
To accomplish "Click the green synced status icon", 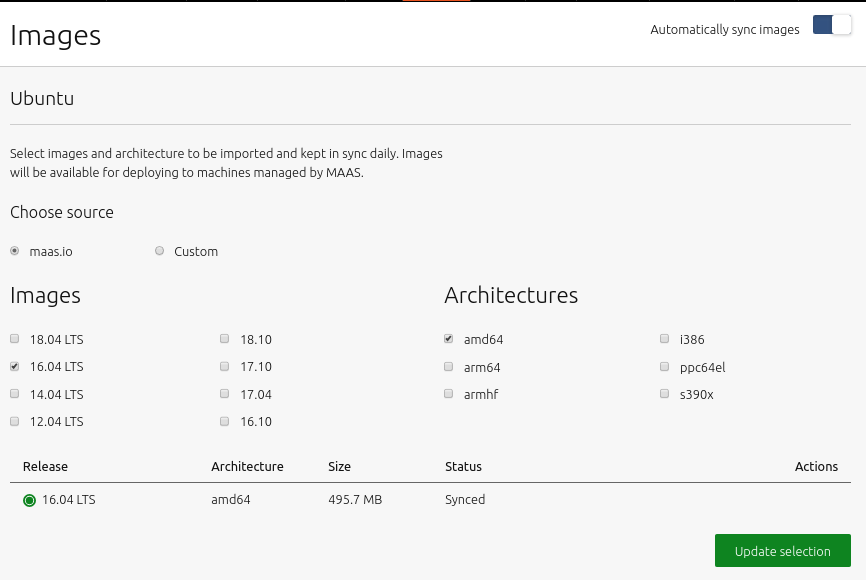I will (29, 500).
